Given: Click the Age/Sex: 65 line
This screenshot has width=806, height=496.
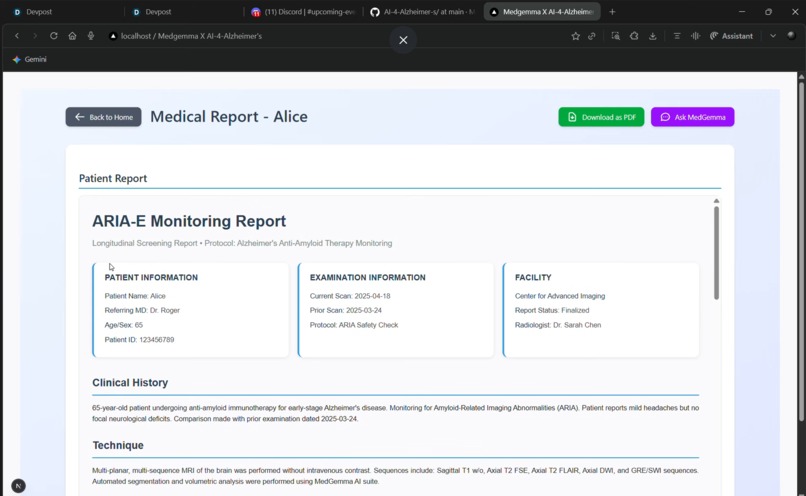Looking at the screenshot, I should coord(123,325).
